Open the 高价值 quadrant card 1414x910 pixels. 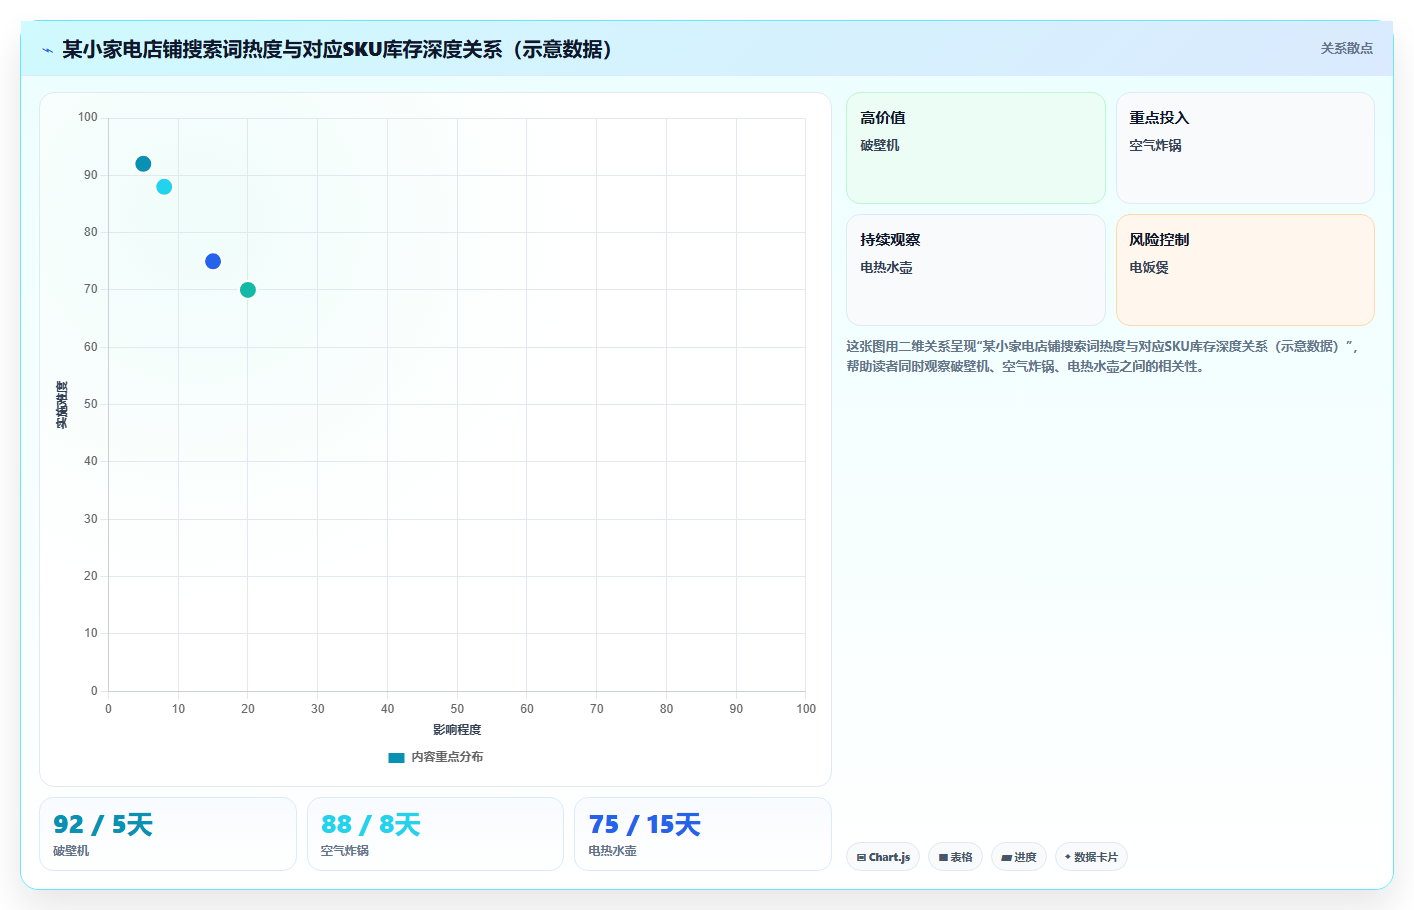click(x=975, y=148)
